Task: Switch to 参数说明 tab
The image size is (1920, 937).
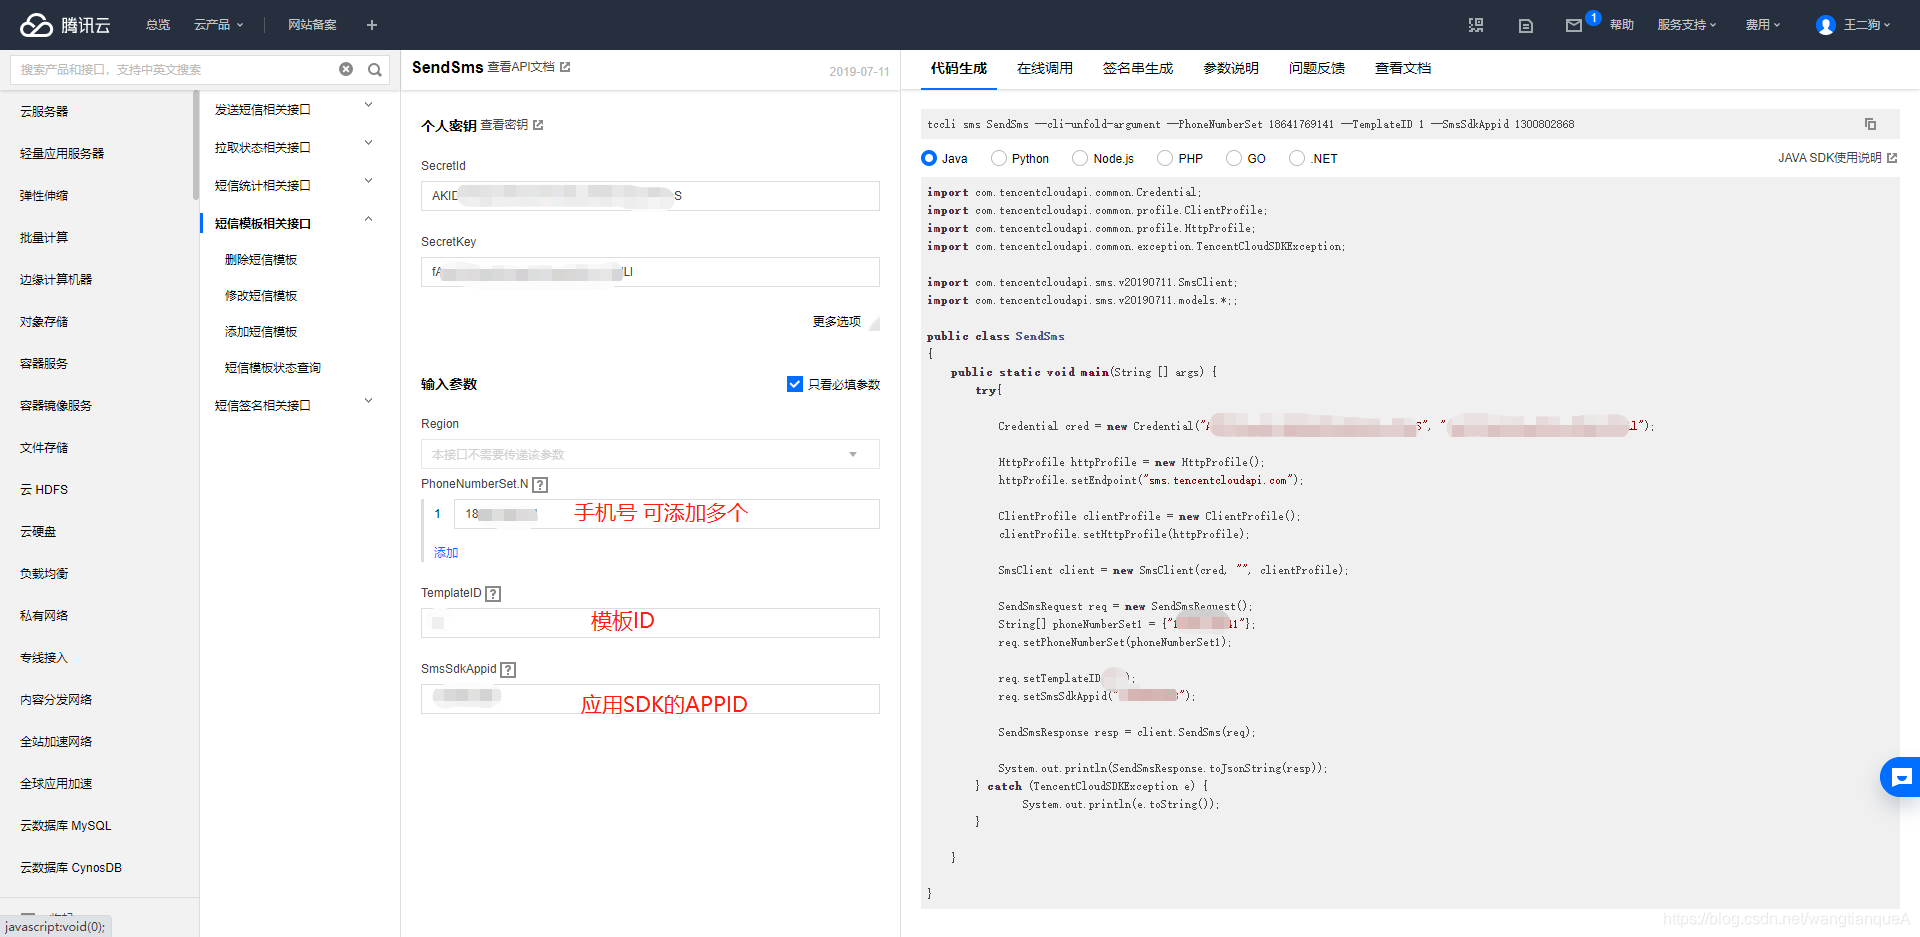Action: pos(1231,68)
